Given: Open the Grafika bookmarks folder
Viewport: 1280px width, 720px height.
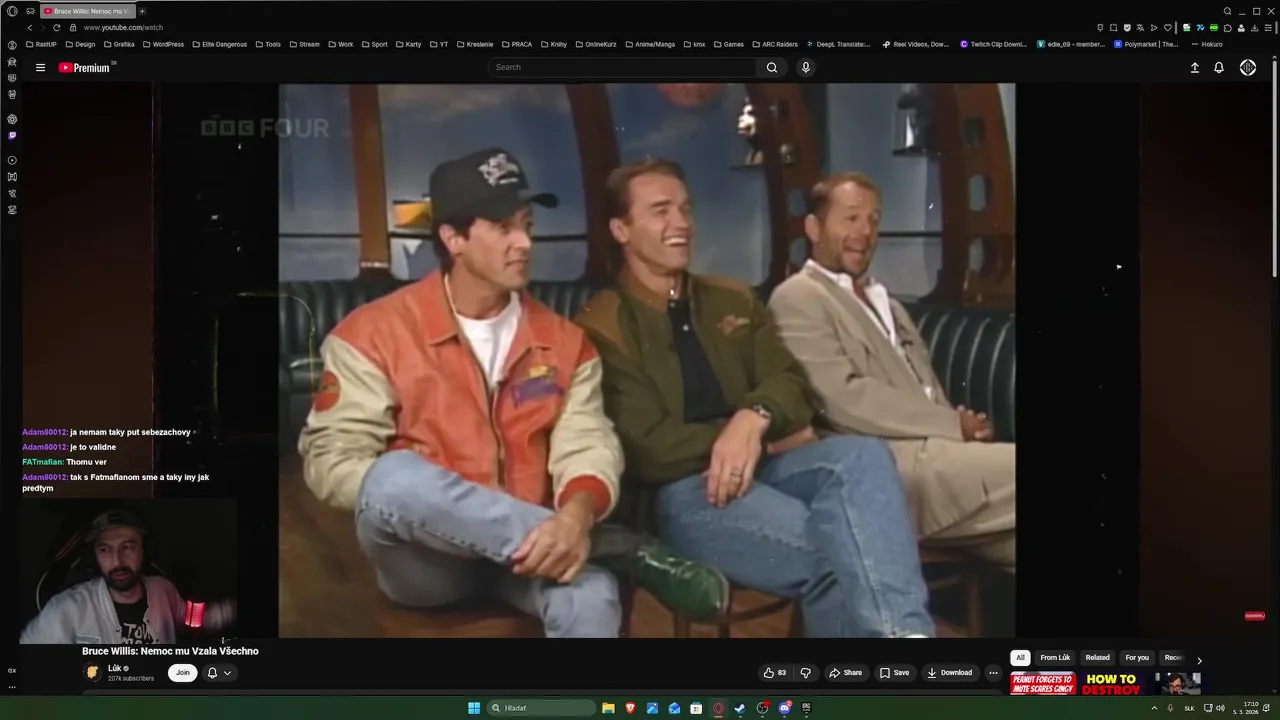Looking at the screenshot, I should (x=118, y=44).
